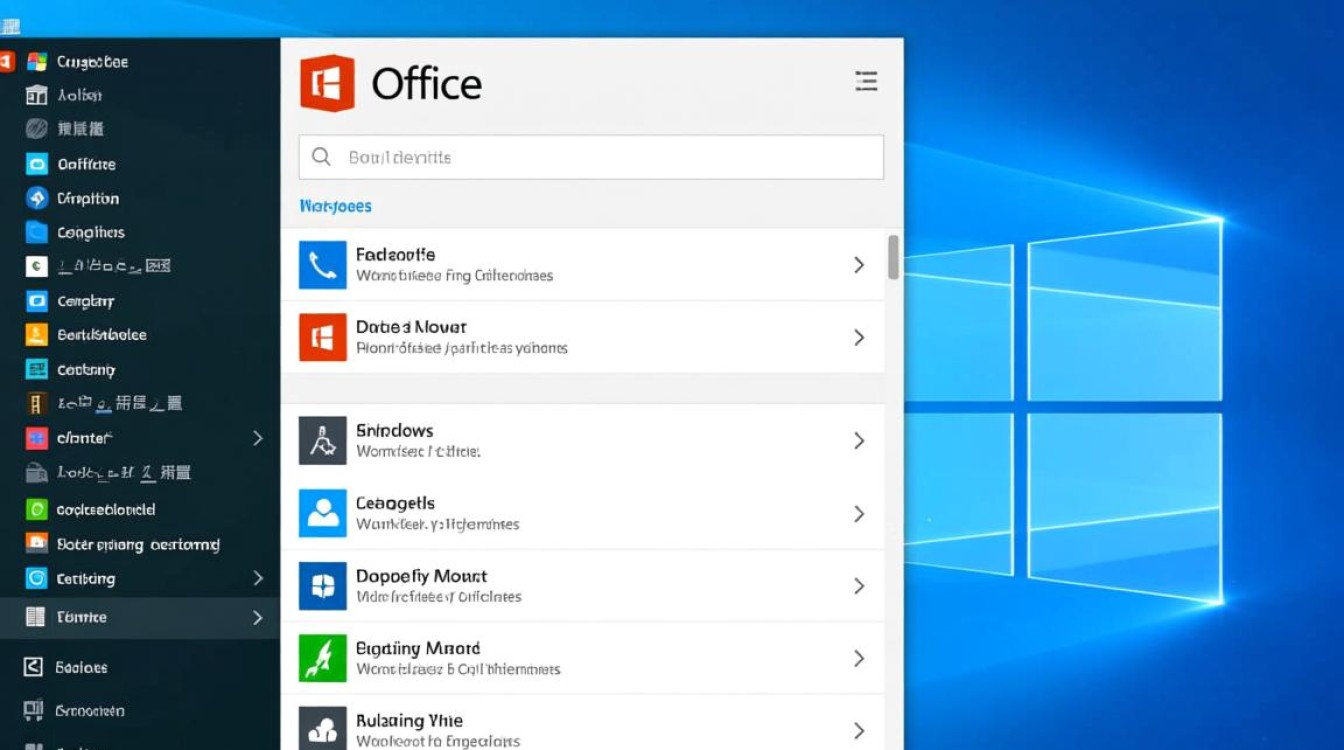Viewport: 1344px width, 750px height.
Task: Click the 'Bulaging Vhie' row title
Action: pos(410,720)
